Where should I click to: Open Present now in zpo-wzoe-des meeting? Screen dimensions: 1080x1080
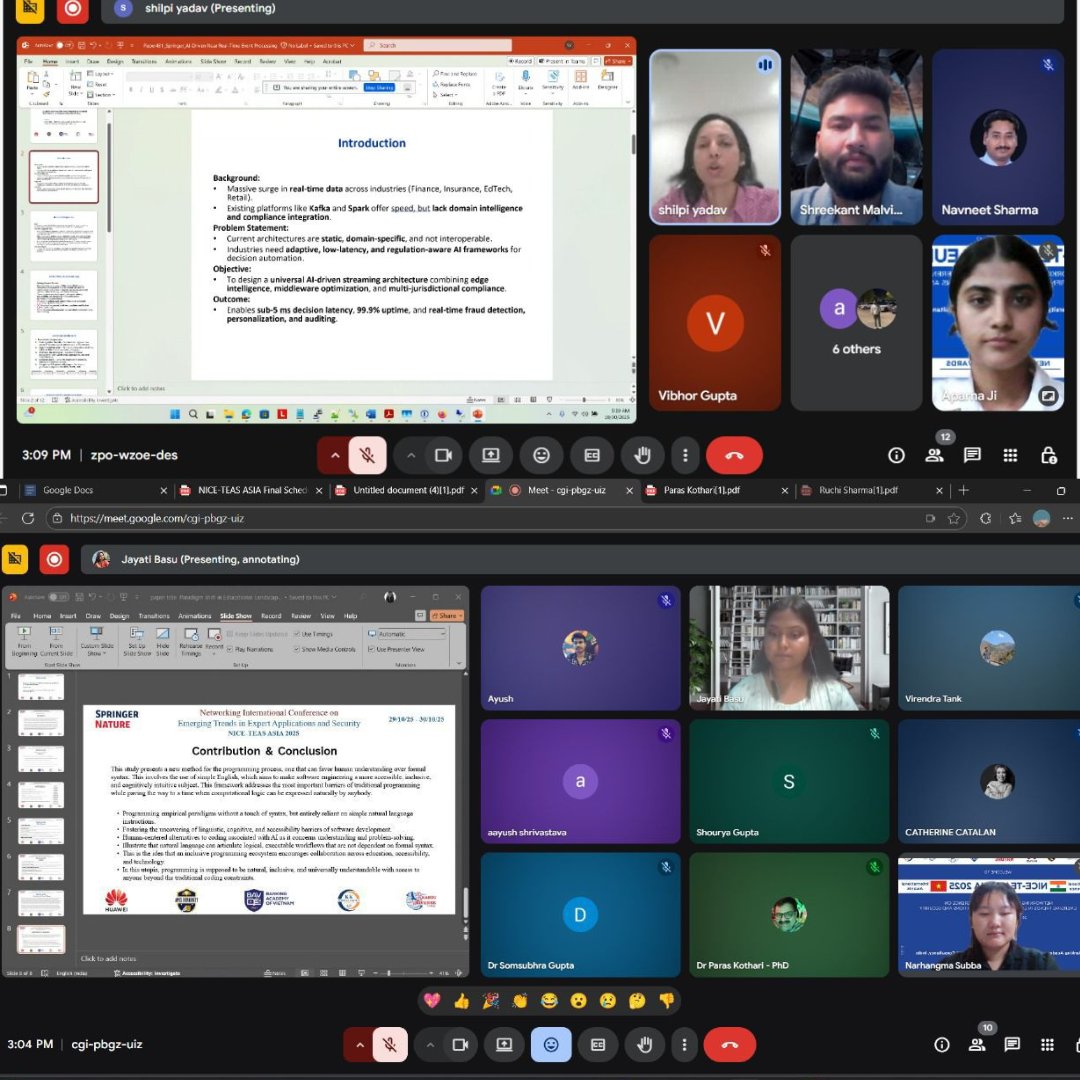tap(490, 455)
